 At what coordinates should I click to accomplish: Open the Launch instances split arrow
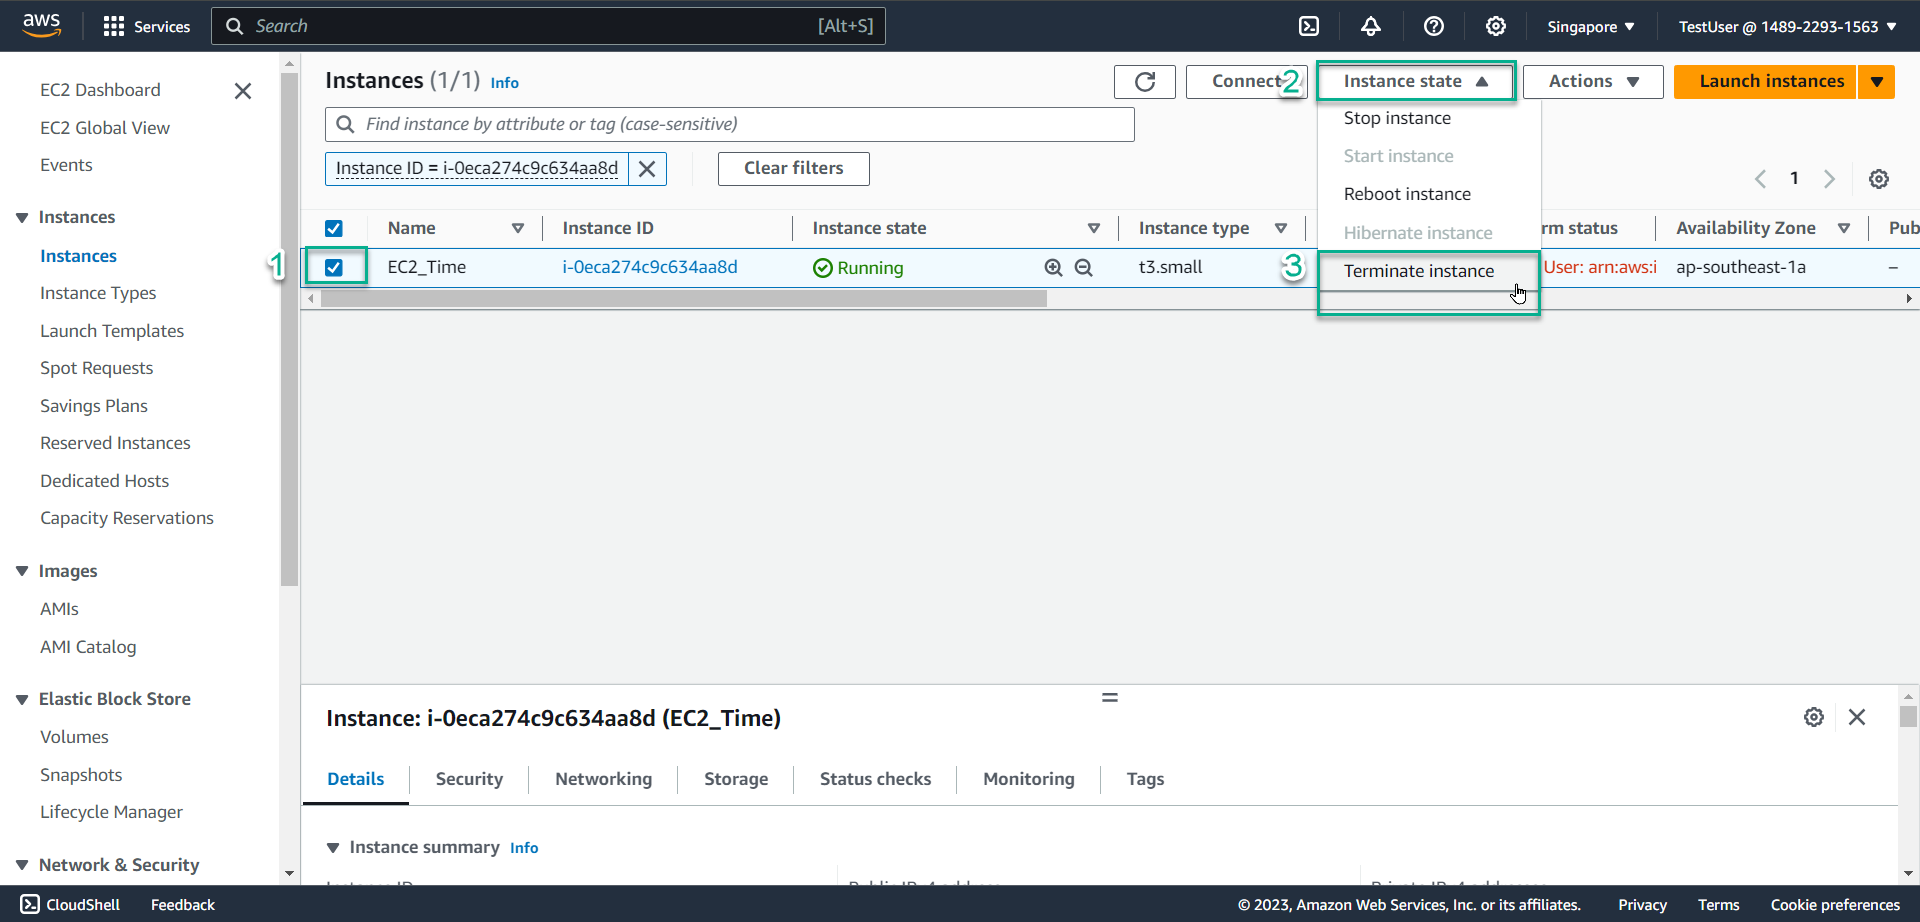point(1877,82)
